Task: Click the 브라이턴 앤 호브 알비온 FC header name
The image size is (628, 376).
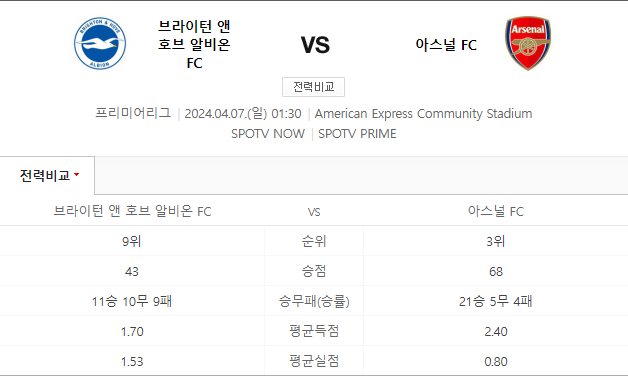Action: pos(194,44)
